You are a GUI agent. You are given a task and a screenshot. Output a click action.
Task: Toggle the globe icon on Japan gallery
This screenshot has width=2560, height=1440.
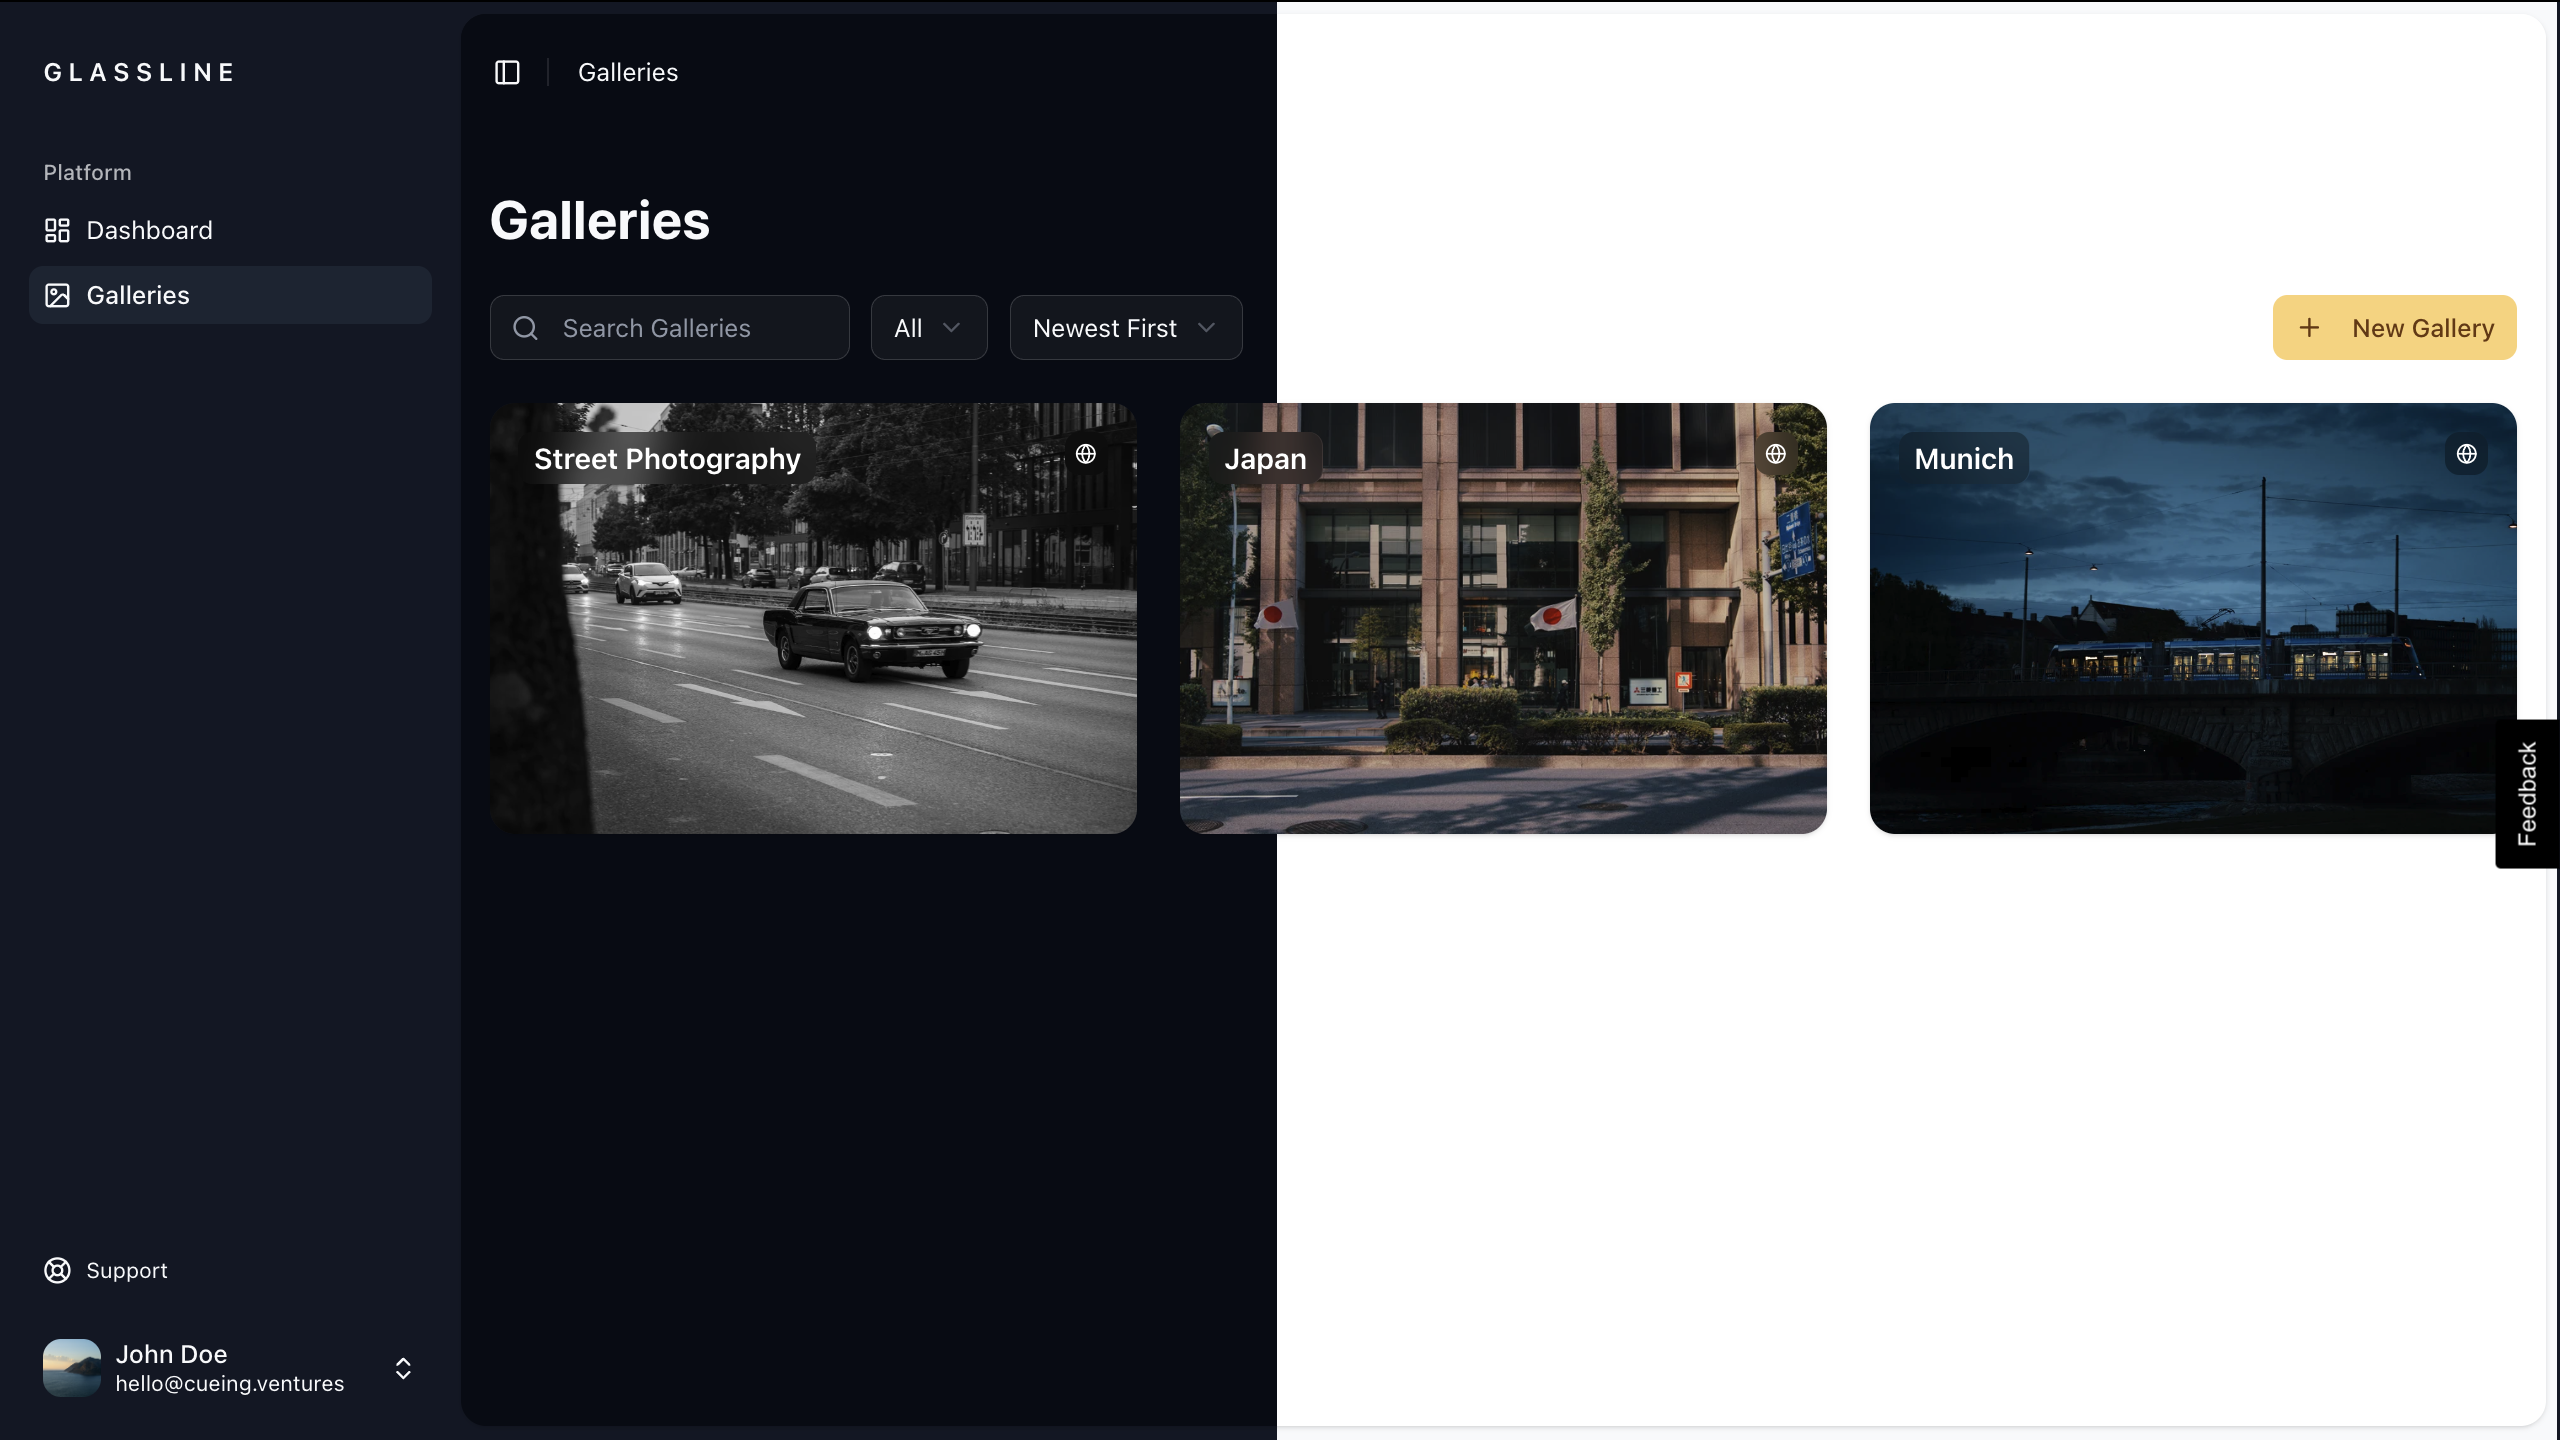click(1776, 454)
